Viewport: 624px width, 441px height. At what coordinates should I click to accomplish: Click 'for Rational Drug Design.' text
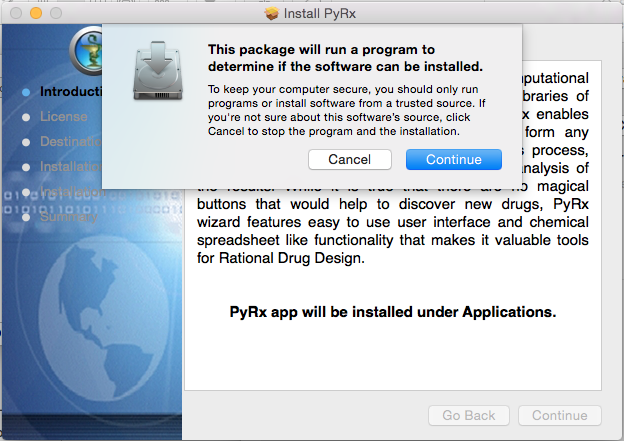[281, 258]
